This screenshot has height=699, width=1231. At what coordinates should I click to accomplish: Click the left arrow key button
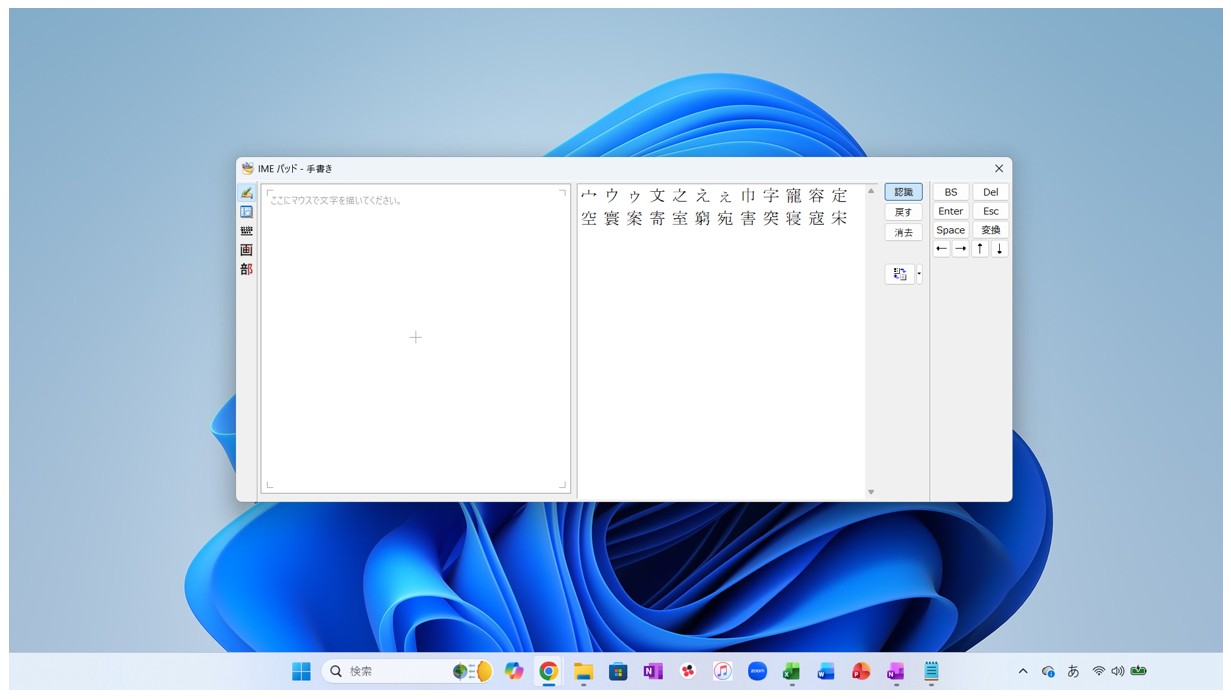[x=942, y=249]
